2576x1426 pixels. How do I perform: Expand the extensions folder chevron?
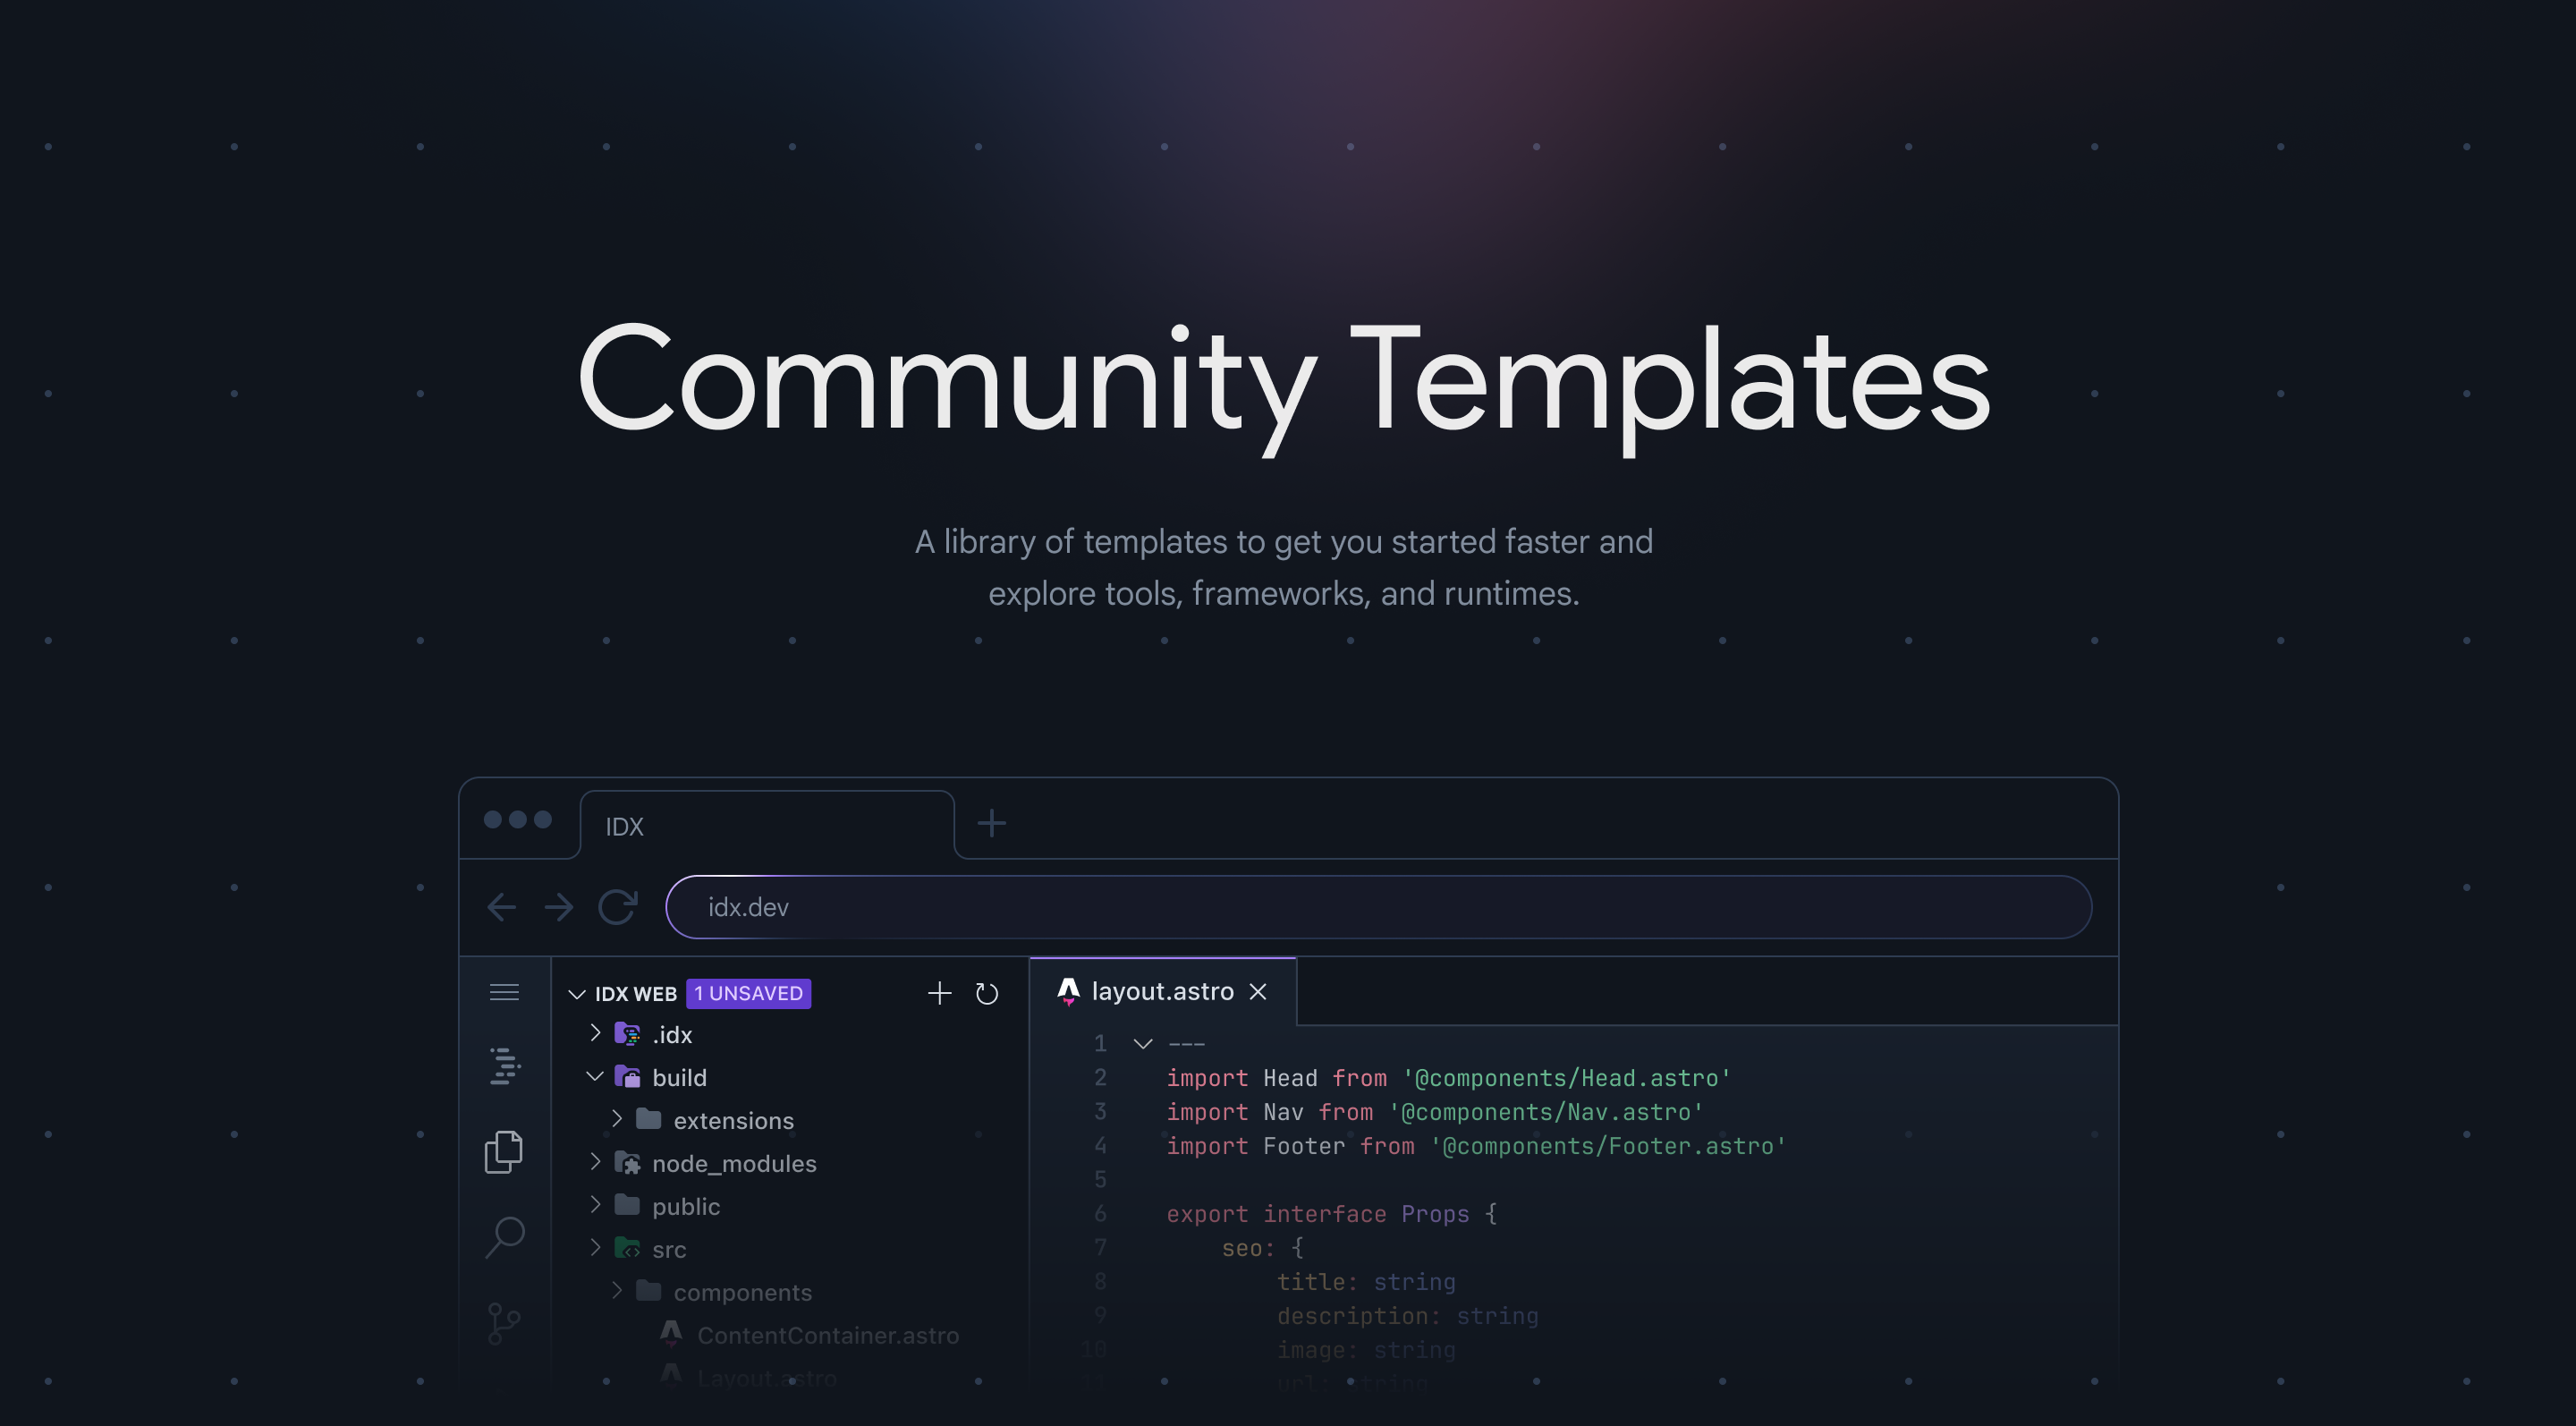click(617, 1118)
